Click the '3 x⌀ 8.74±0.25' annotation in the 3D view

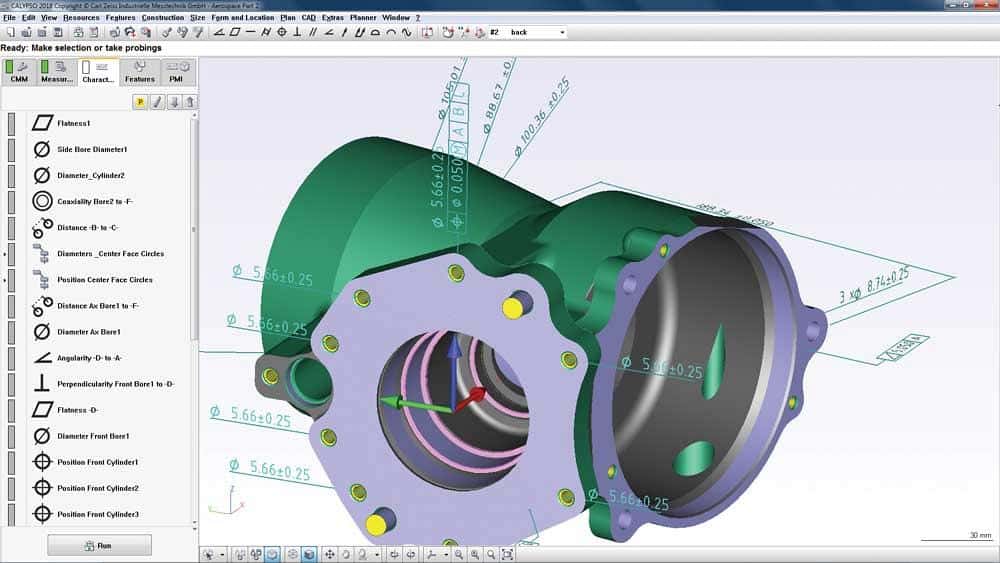[873, 287]
